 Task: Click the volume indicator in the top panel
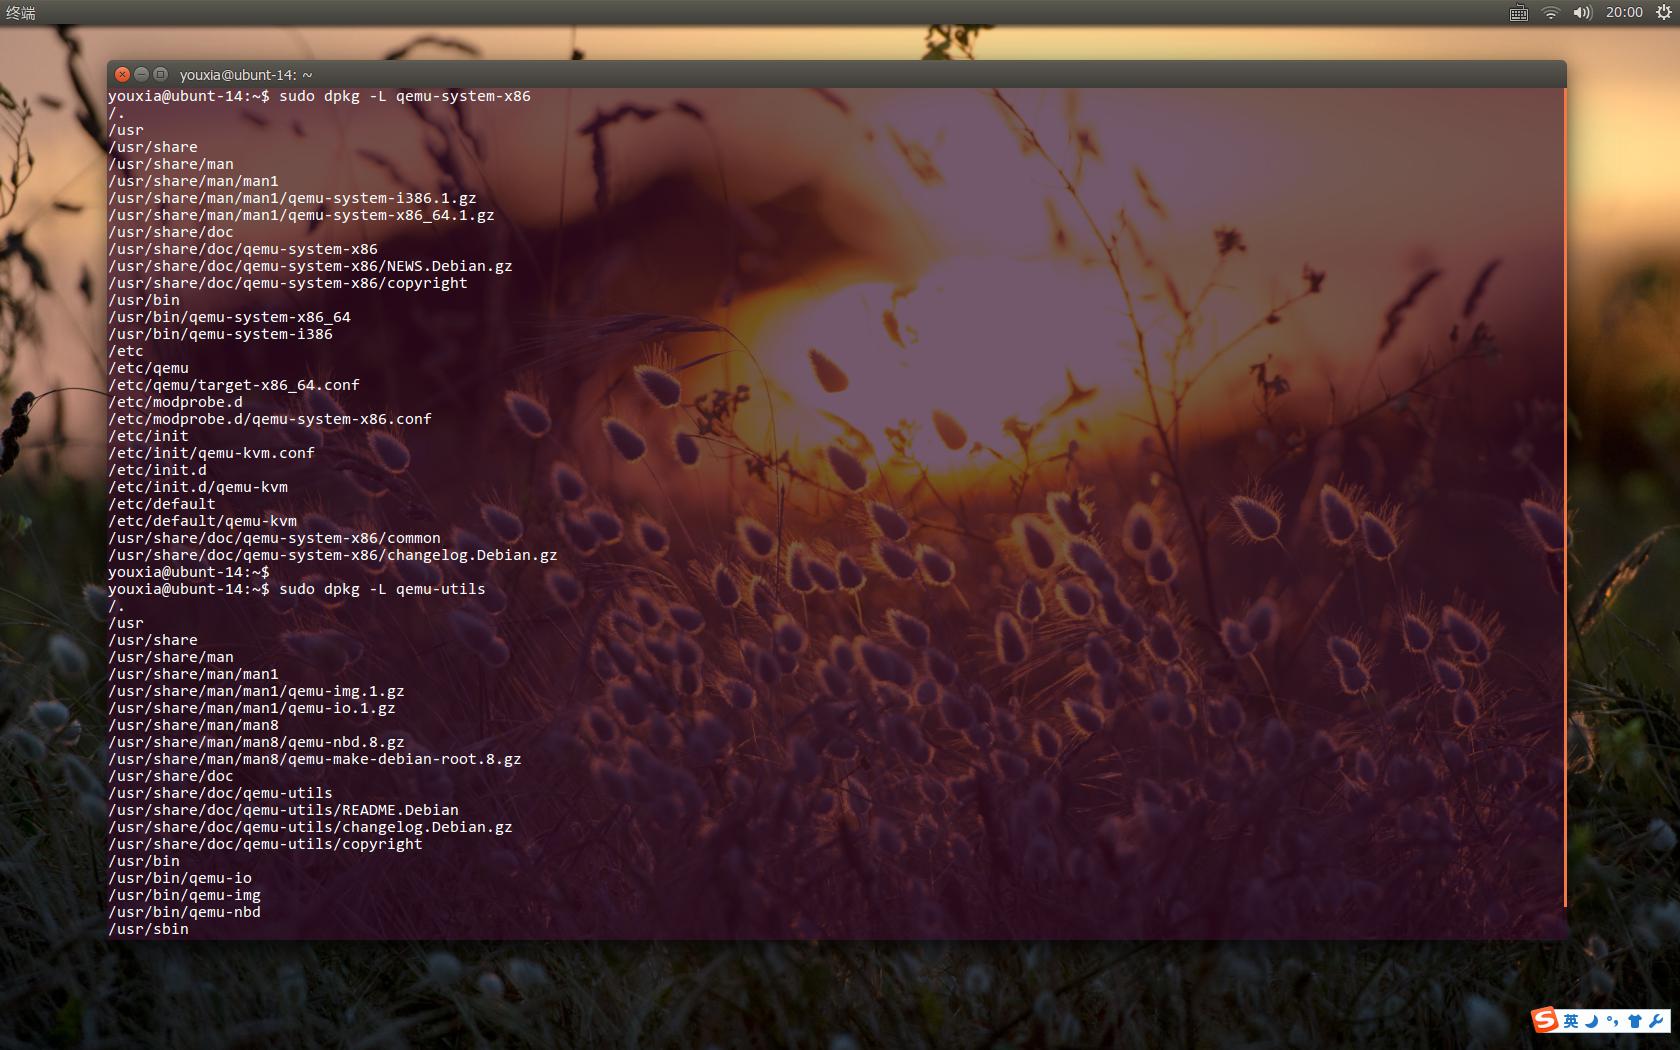(1582, 12)
